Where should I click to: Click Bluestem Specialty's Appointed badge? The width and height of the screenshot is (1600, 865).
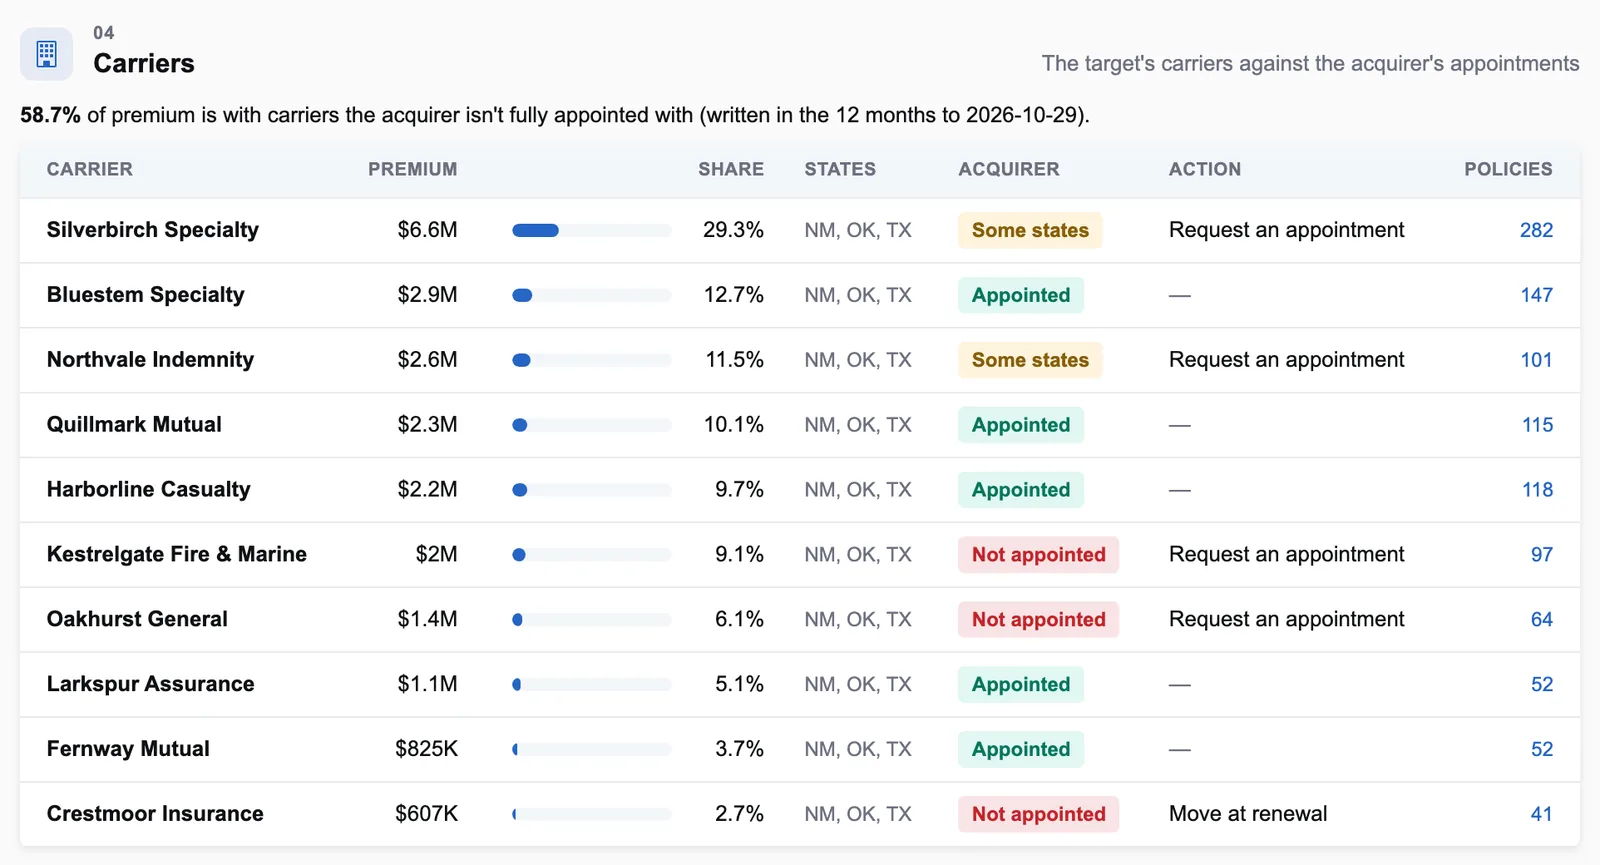pos(1021,295)
